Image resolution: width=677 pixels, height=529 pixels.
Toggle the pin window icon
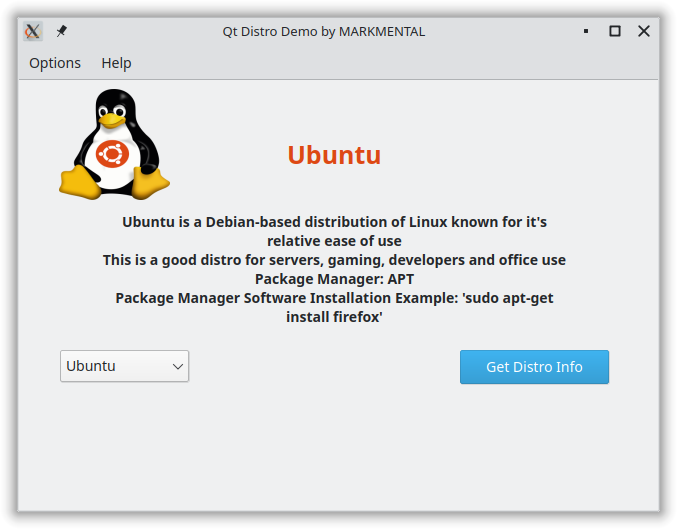62,31
